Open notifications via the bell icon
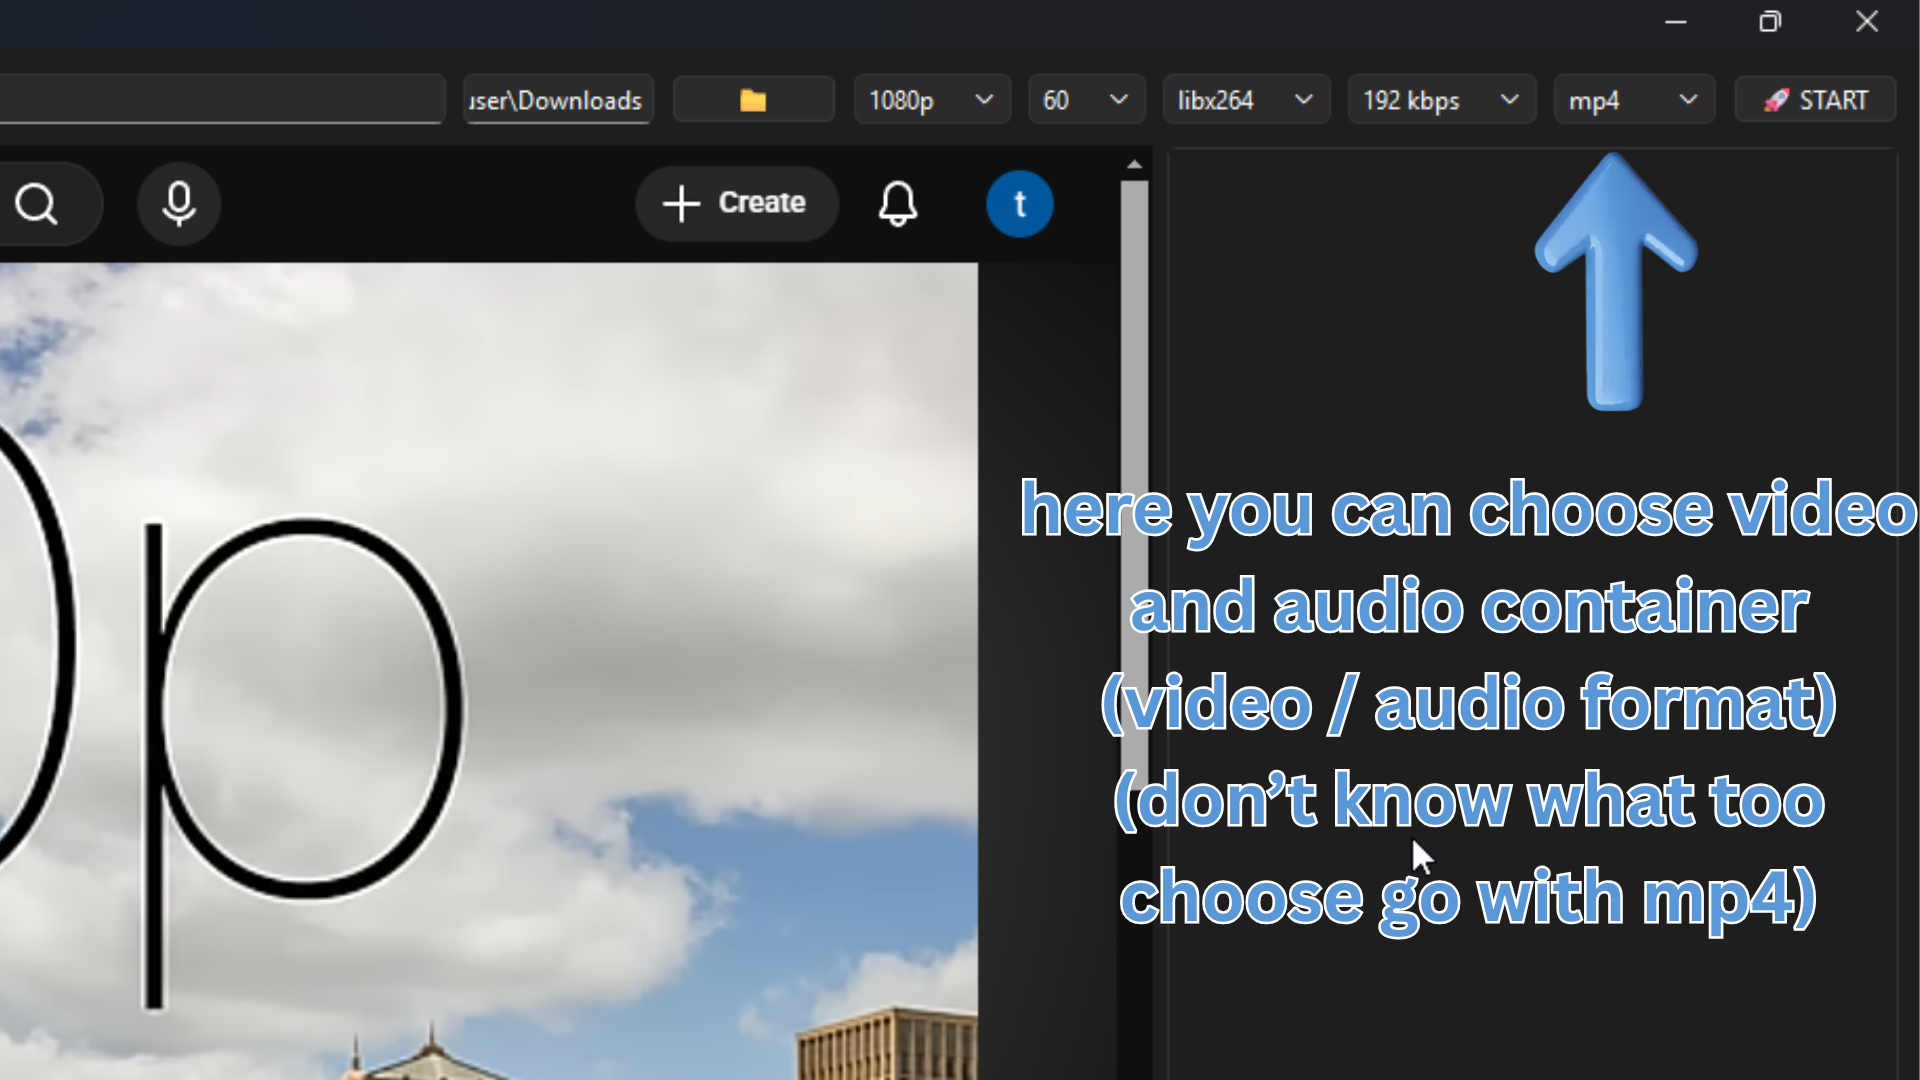 [898, 204]
